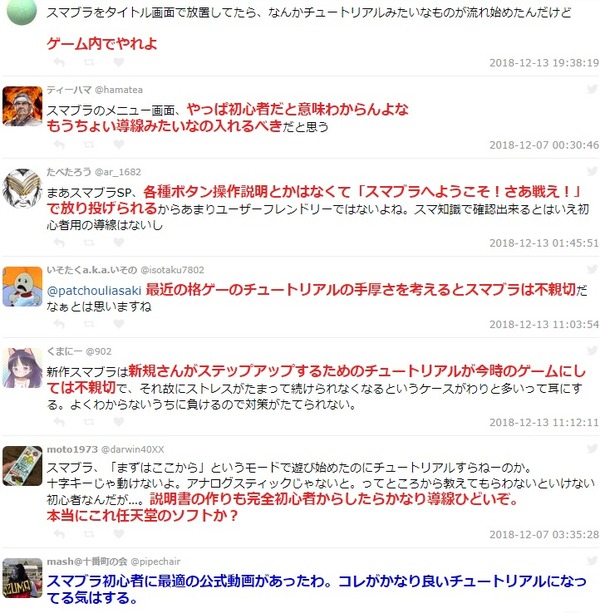Screen dimensions: 600x613
Task: Like the tweet by moto1973 @darwin40XX
Action: click(119, 534)
